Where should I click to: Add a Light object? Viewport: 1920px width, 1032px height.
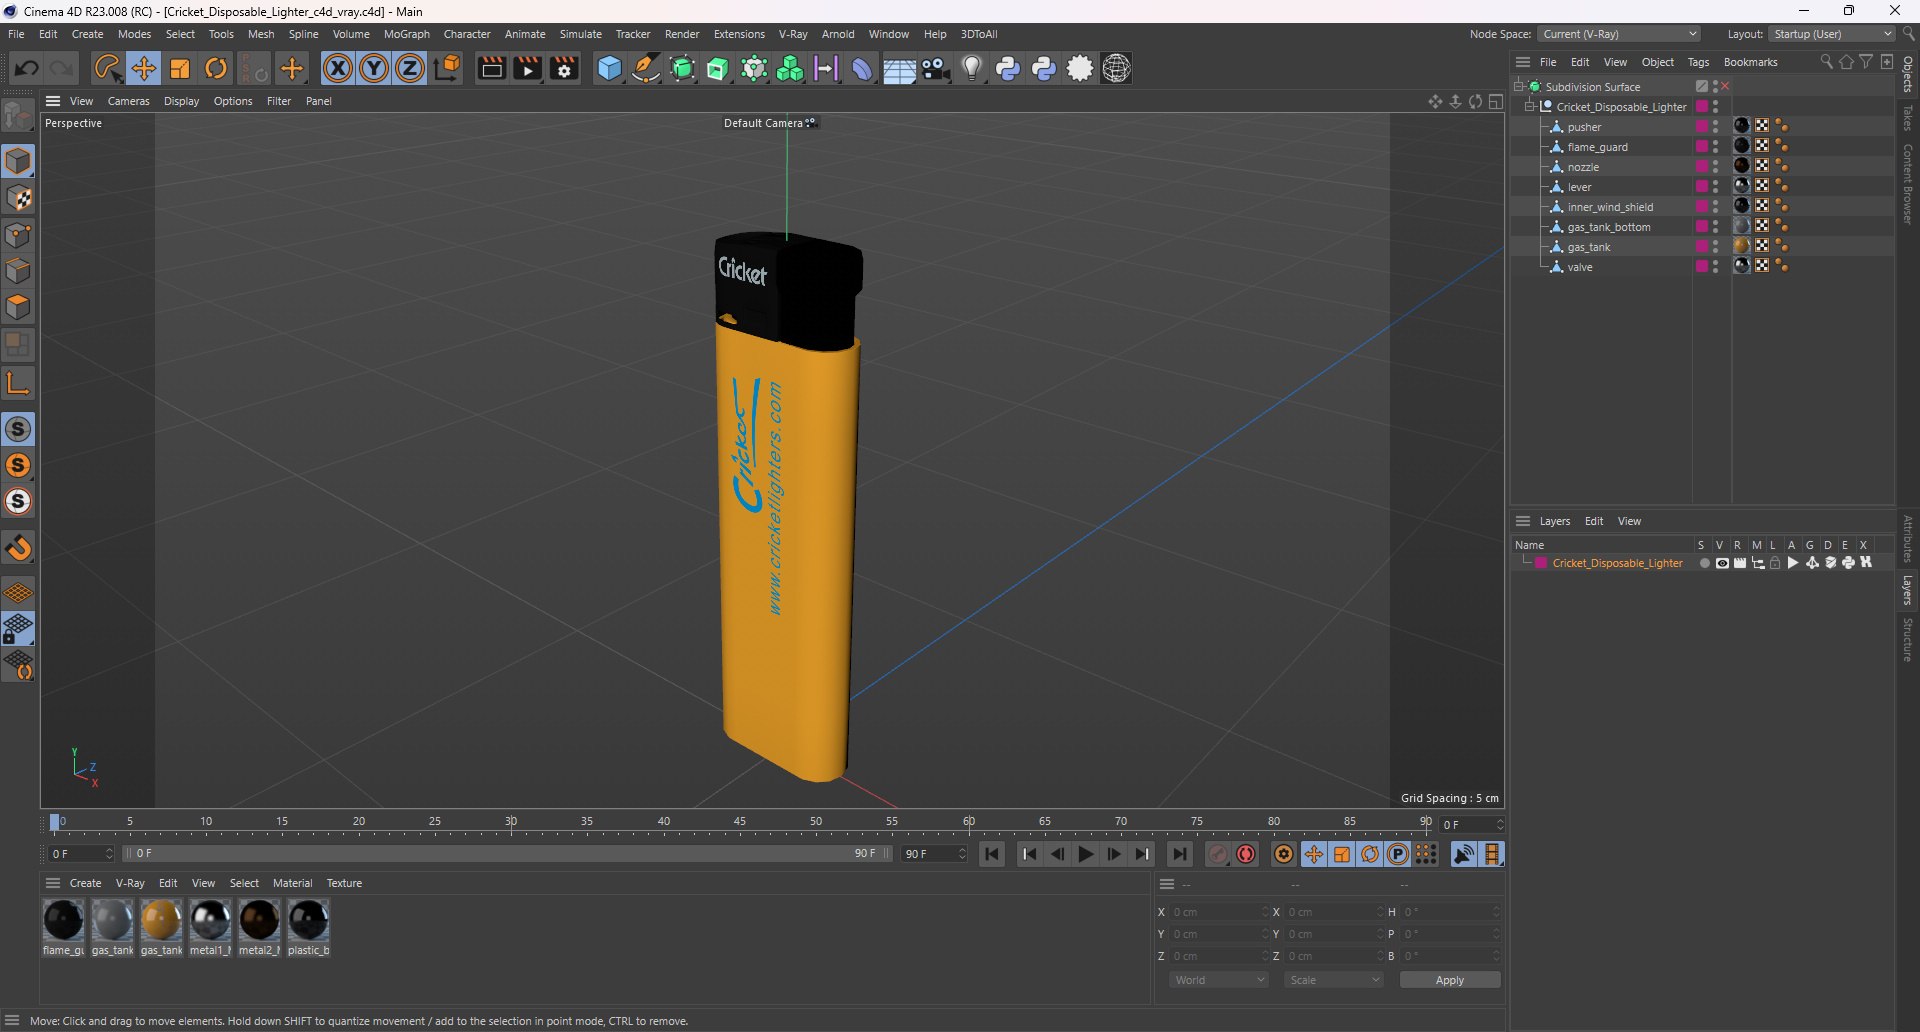tap(972, 68)
